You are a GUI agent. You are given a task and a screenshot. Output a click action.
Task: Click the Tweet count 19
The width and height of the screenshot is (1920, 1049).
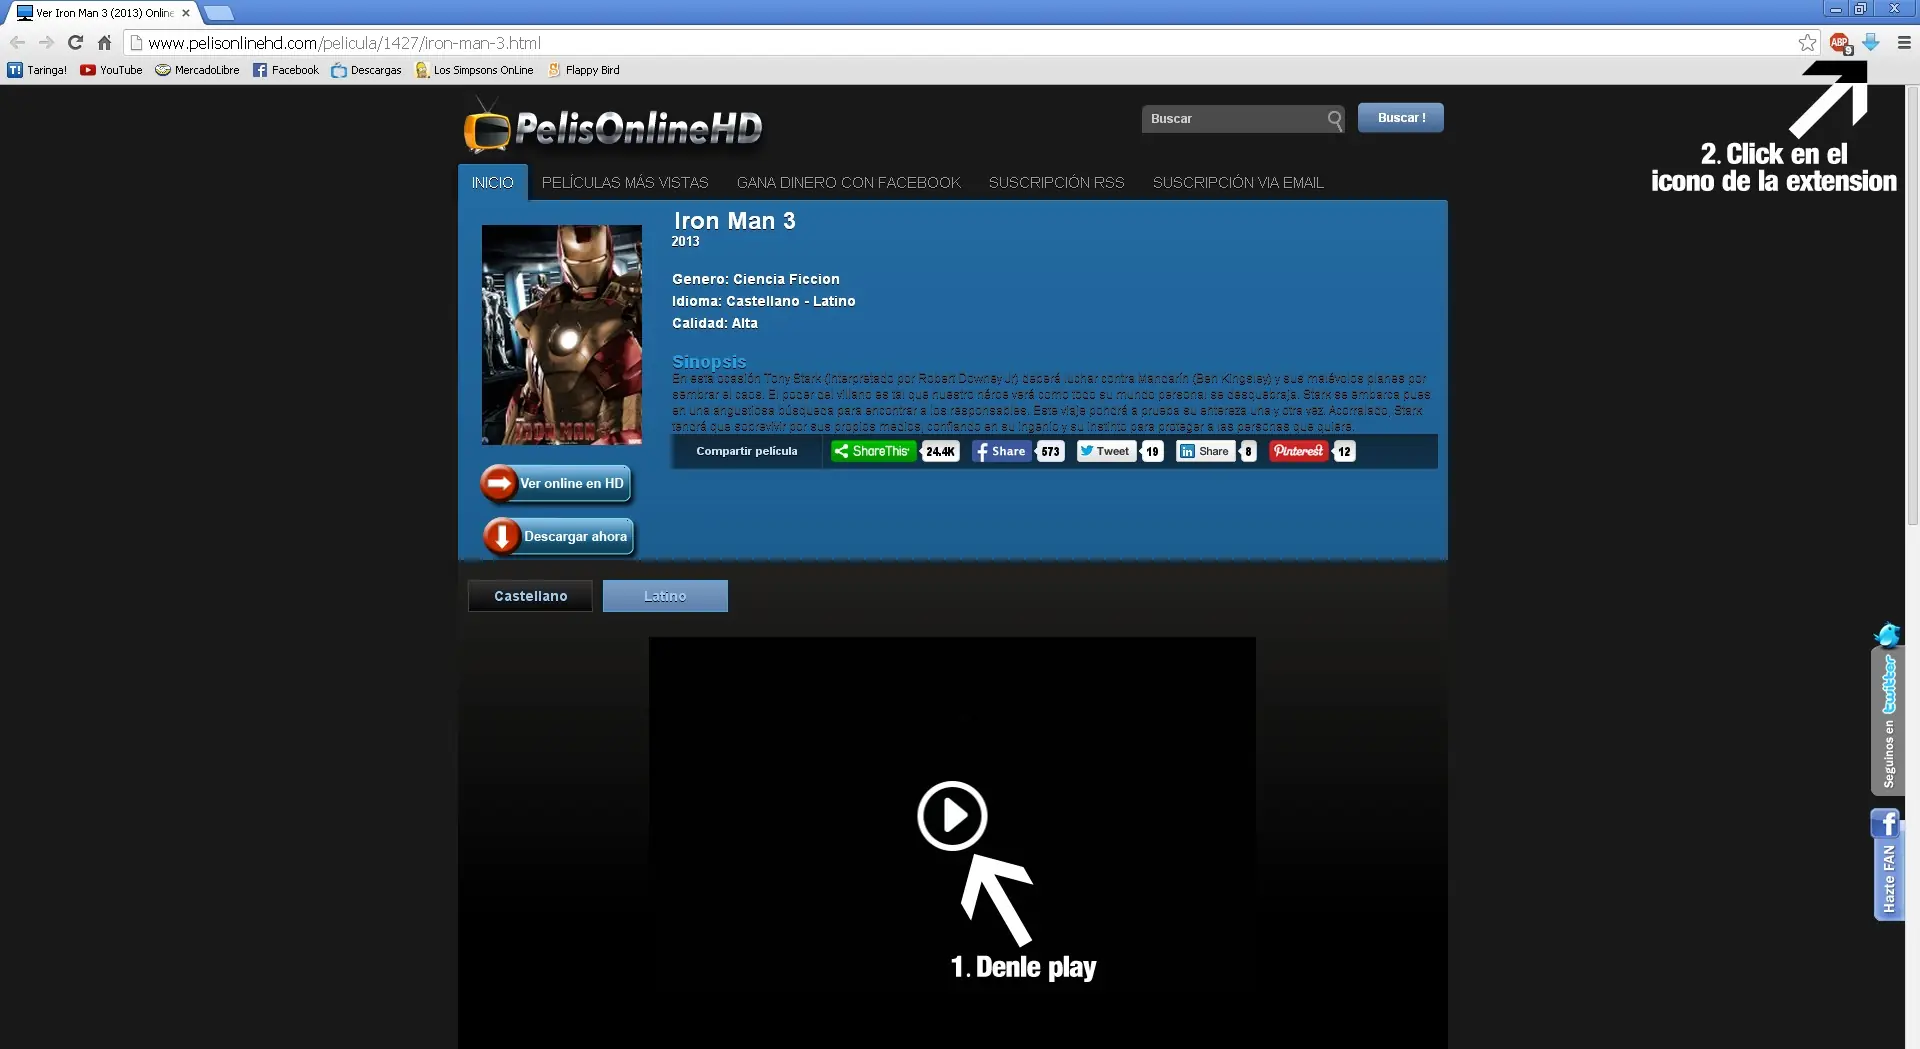click(1152, 452)
